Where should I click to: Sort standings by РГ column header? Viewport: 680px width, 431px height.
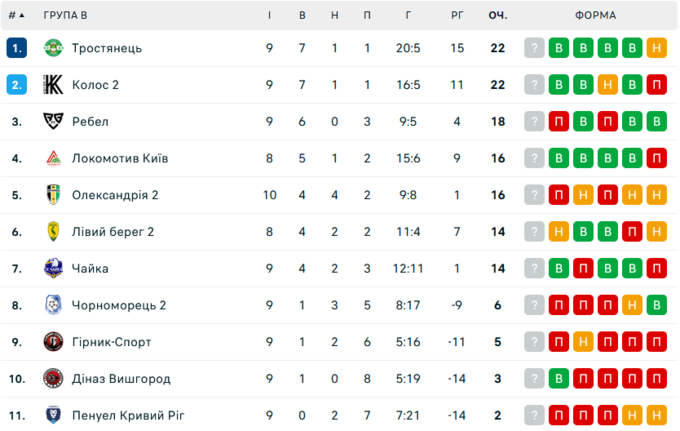[x=457, y=16]
